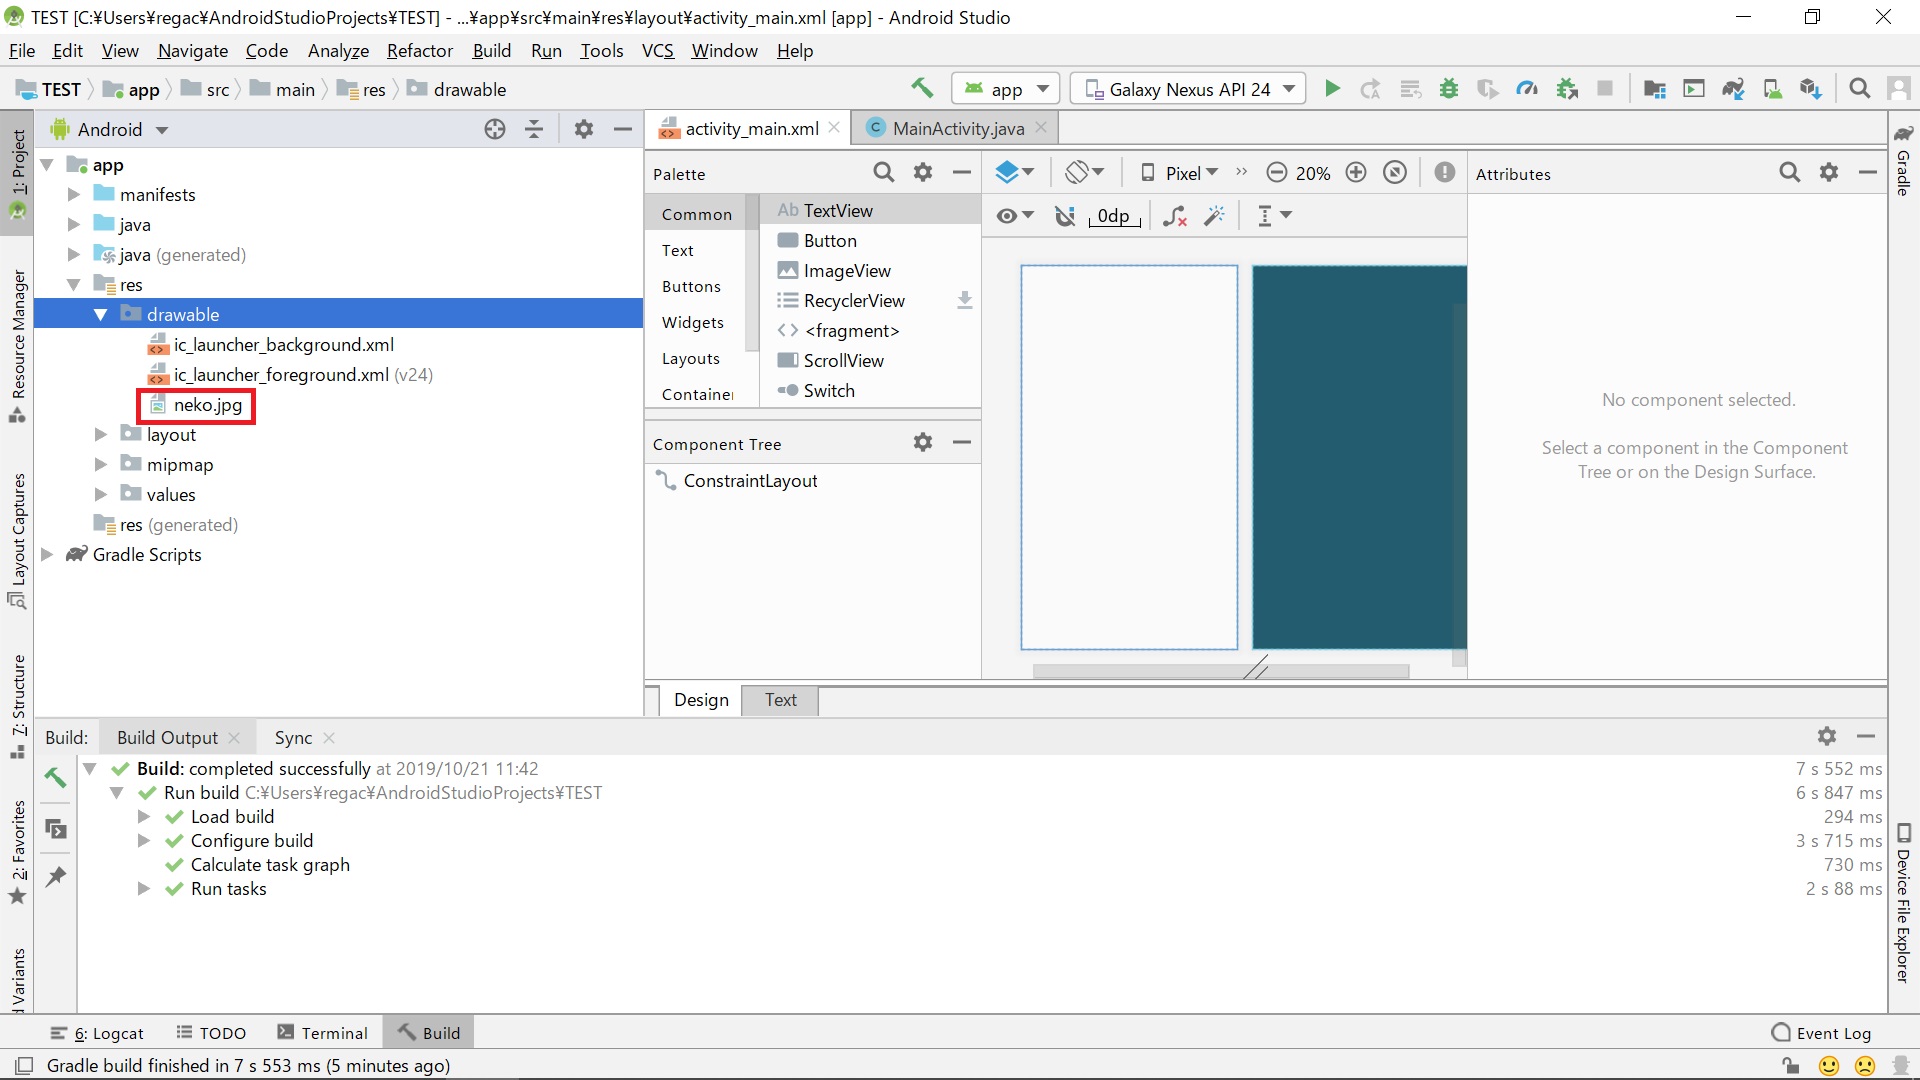1920x1080 pixels.
Task: Click the Make Project hammer icon
Action: click(922, 88)
